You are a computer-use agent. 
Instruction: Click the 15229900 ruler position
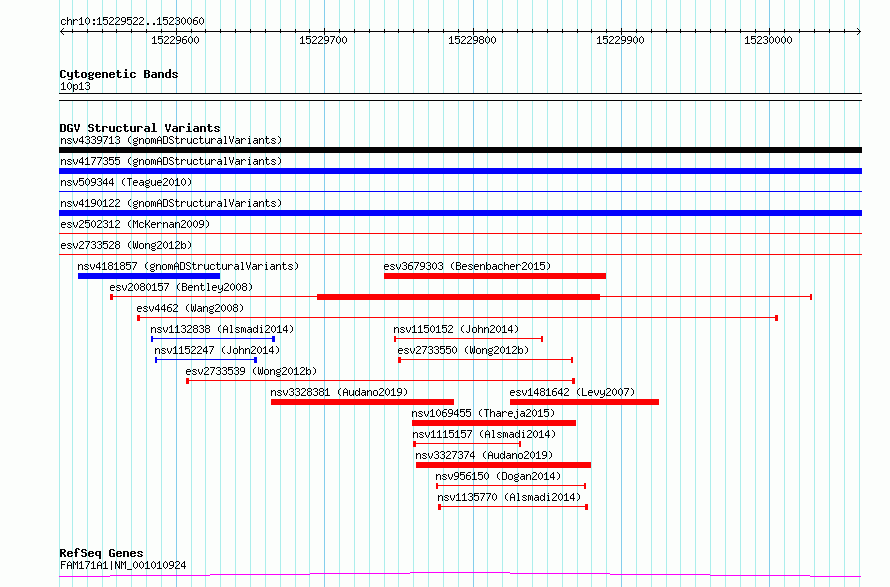pyautogui.click(x=620, y=40)
